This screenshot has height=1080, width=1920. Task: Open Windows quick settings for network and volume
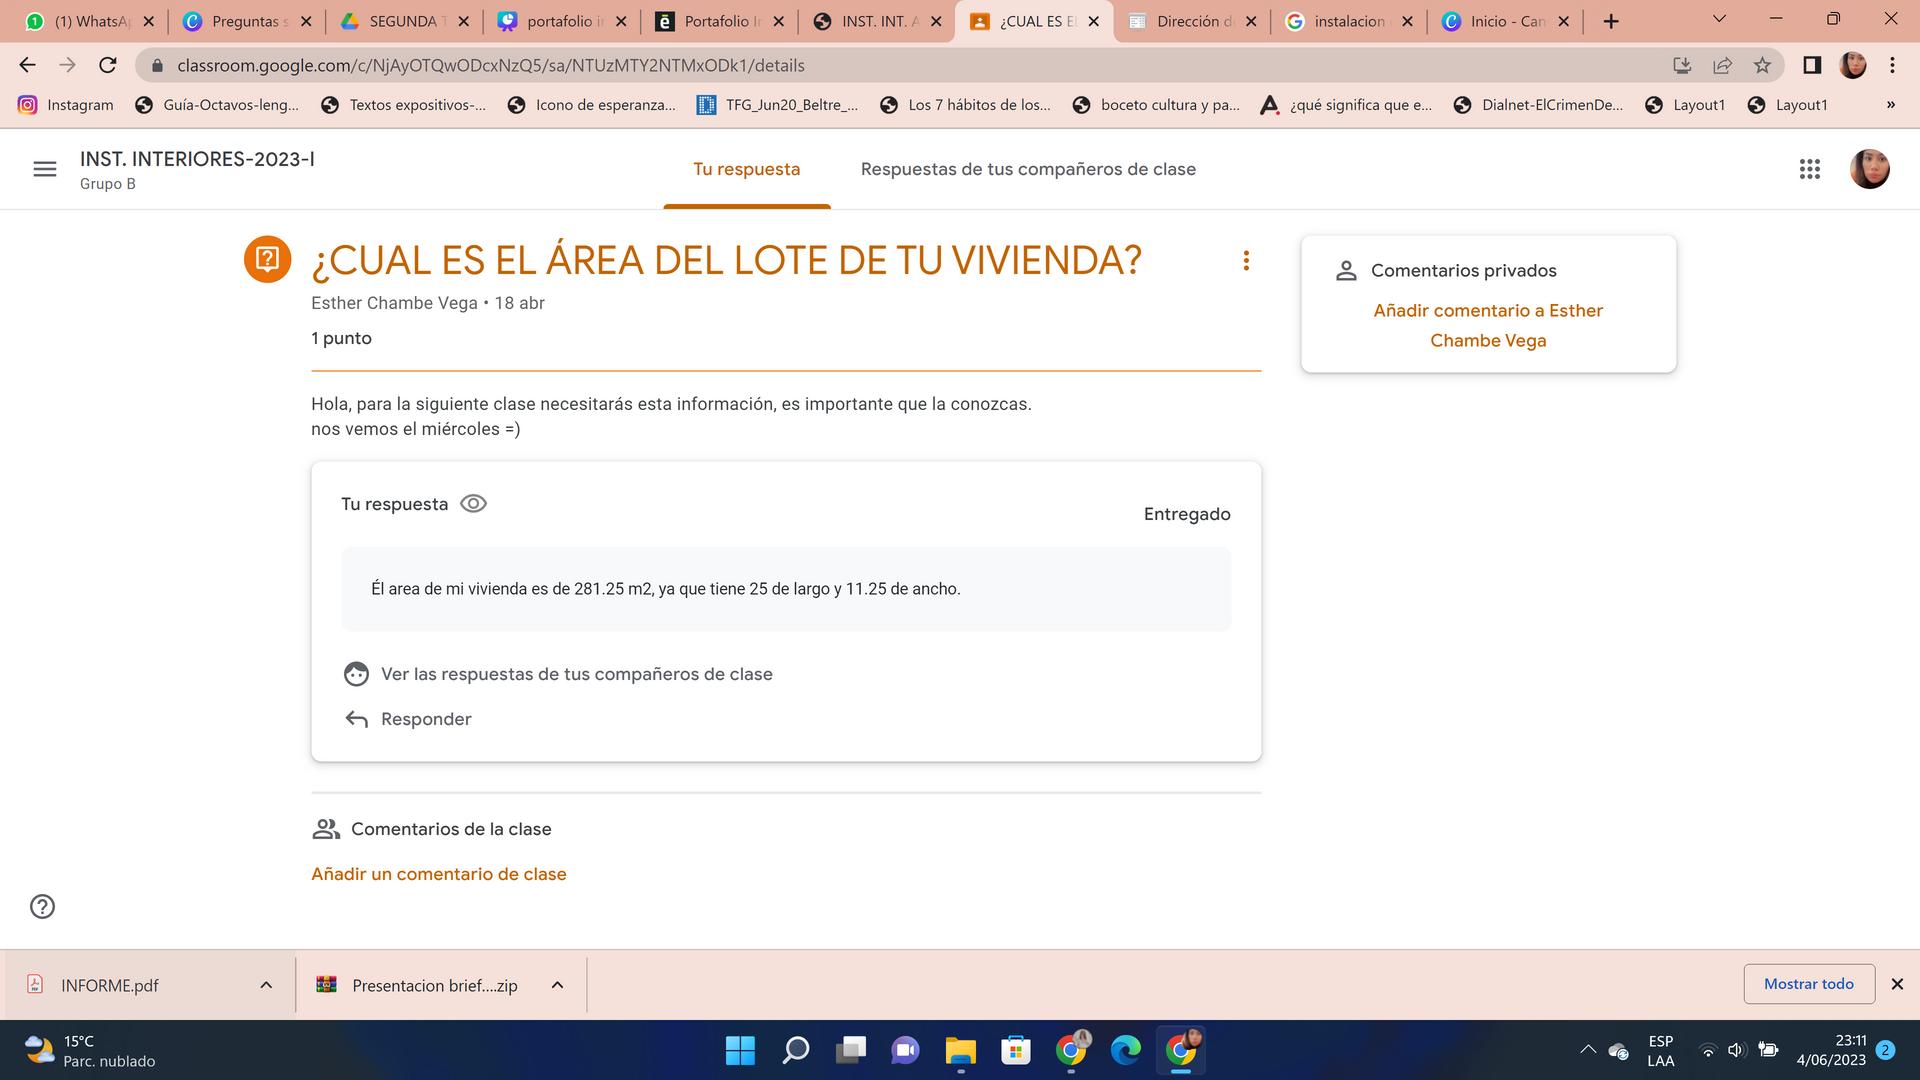click(1737, 1050)
